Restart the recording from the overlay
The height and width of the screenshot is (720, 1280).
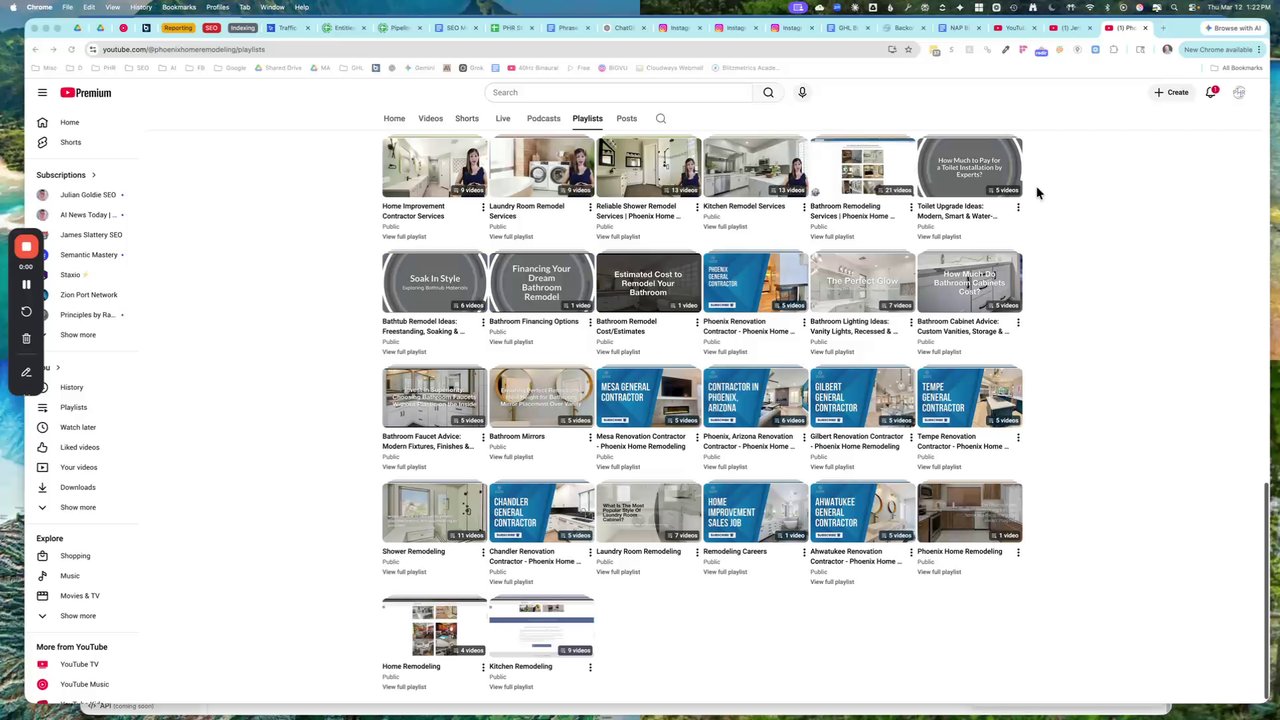[x=27, y=311]
